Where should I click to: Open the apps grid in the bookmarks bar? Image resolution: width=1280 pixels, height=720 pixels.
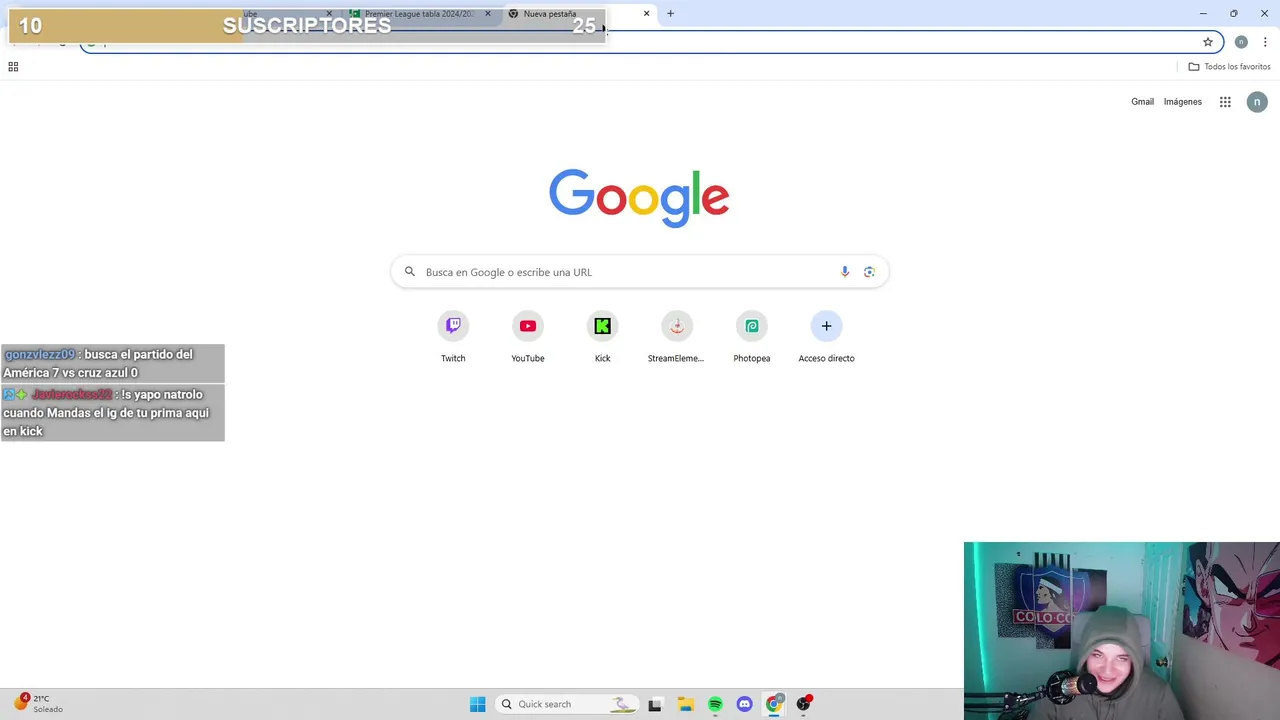tap(13, 67)
